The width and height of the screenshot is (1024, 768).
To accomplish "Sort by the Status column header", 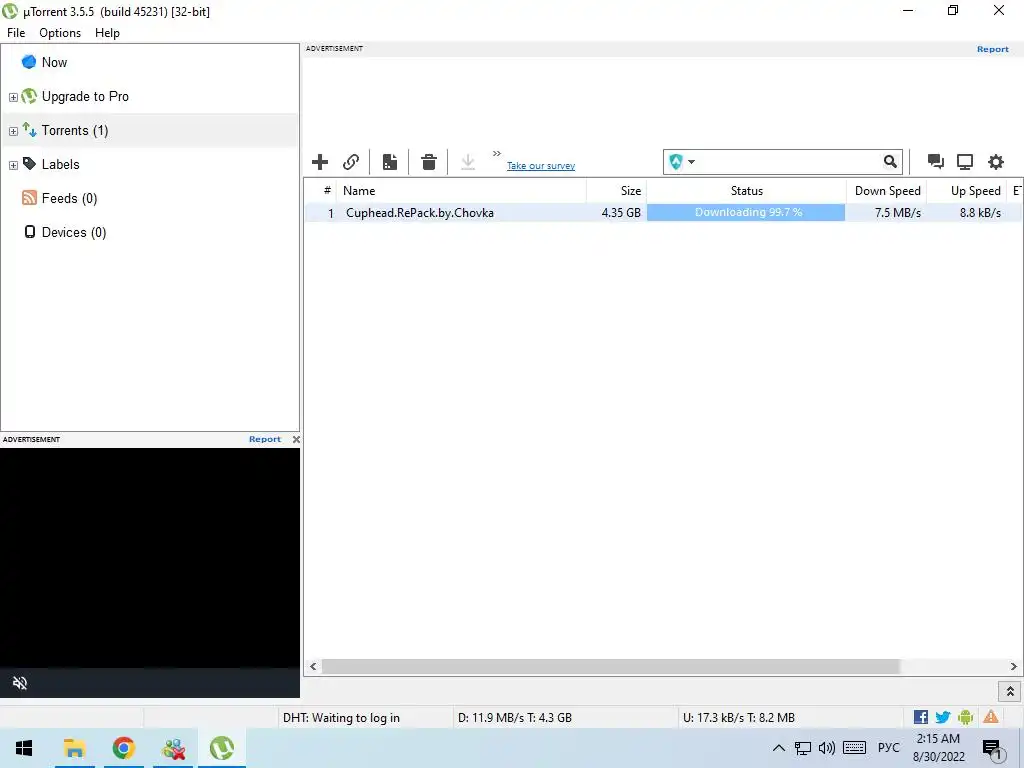I will tap(746, 191).
